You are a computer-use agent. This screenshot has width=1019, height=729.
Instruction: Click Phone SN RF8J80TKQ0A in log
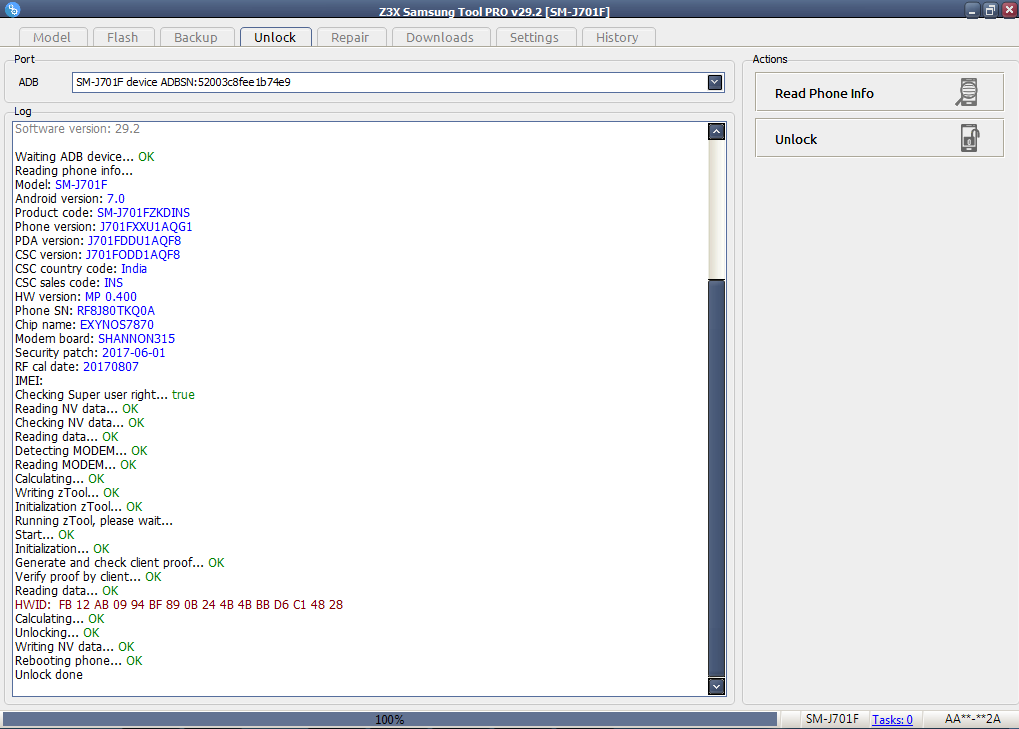pyautogui.click(x=116, y=311)
